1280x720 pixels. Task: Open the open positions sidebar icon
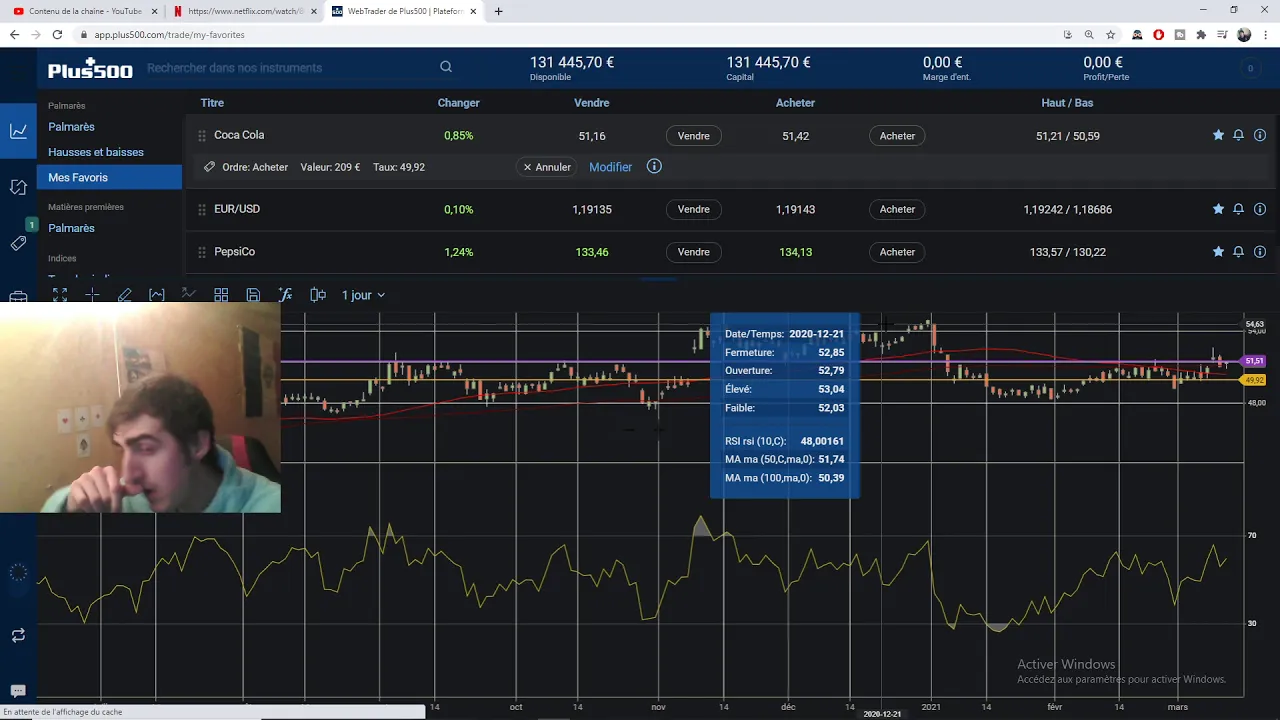(18, 187)
